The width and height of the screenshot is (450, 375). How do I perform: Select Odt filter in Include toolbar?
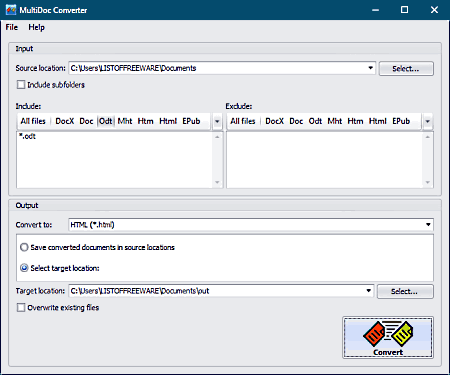tap(106, 121)
